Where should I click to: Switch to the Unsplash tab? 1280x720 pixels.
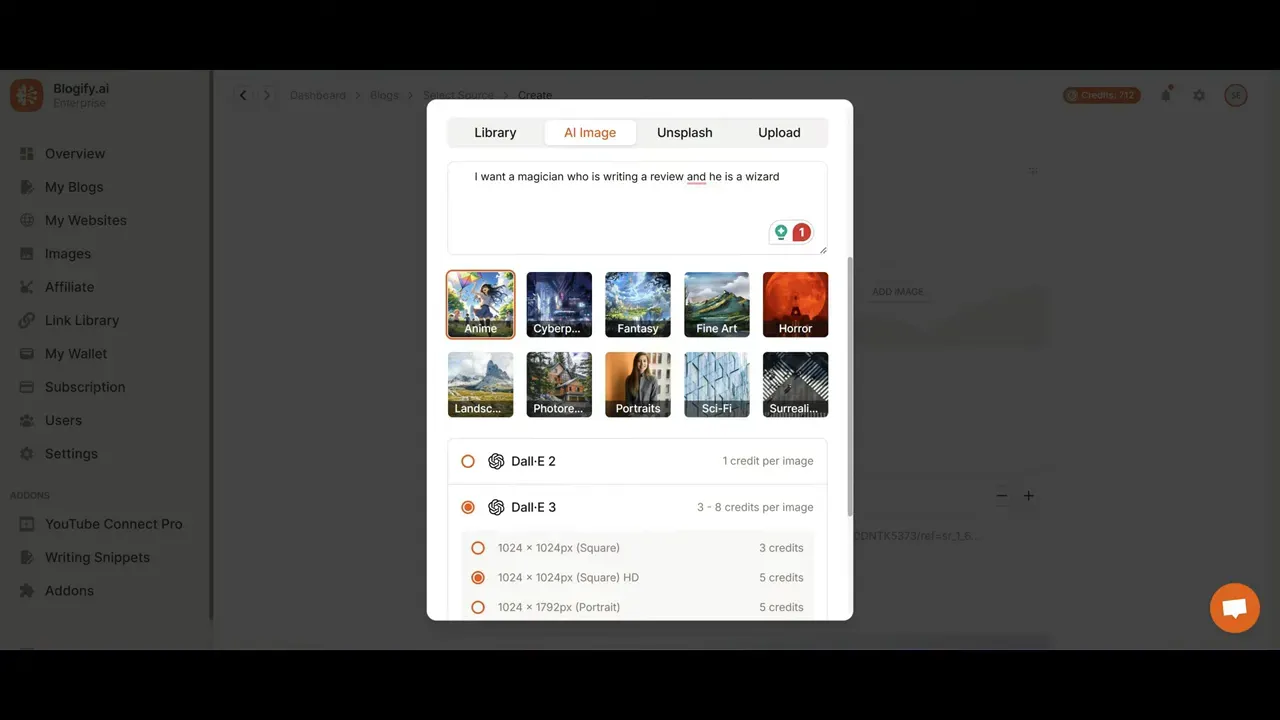[684, 132]
